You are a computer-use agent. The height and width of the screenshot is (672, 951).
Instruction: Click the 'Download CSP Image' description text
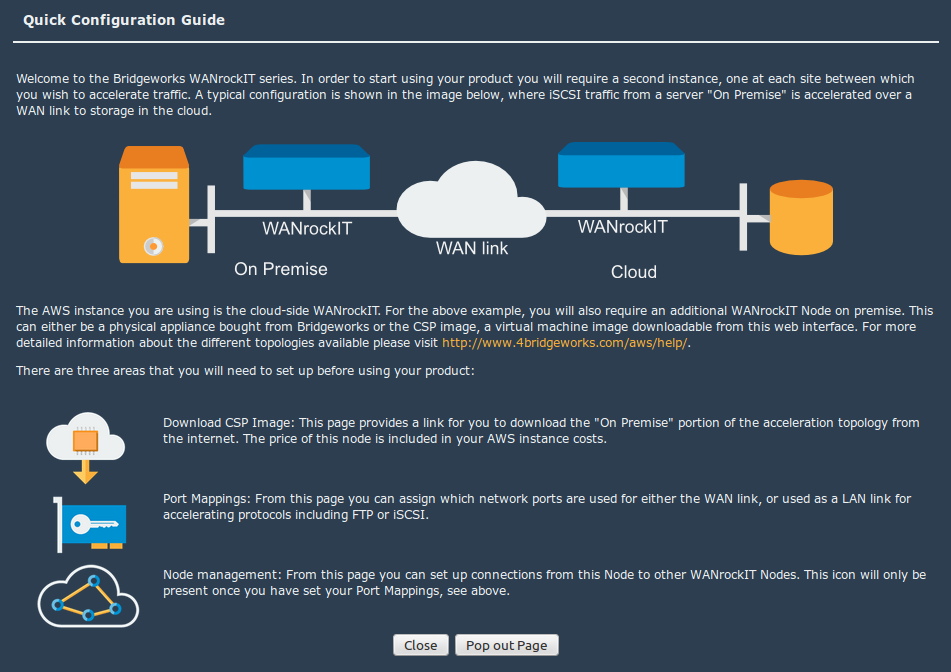tap(541, 431)
